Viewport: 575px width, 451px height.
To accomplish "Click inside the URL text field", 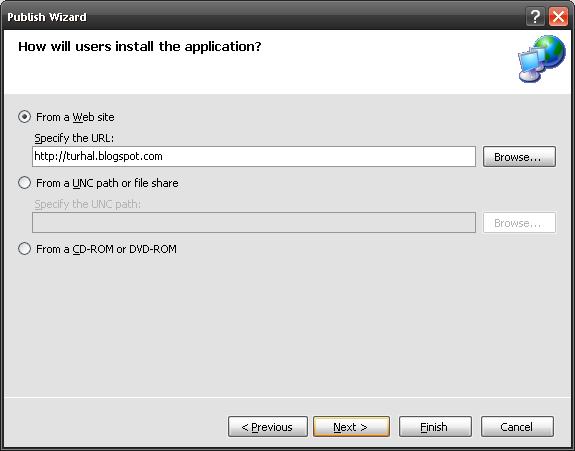I will point(254,157).
